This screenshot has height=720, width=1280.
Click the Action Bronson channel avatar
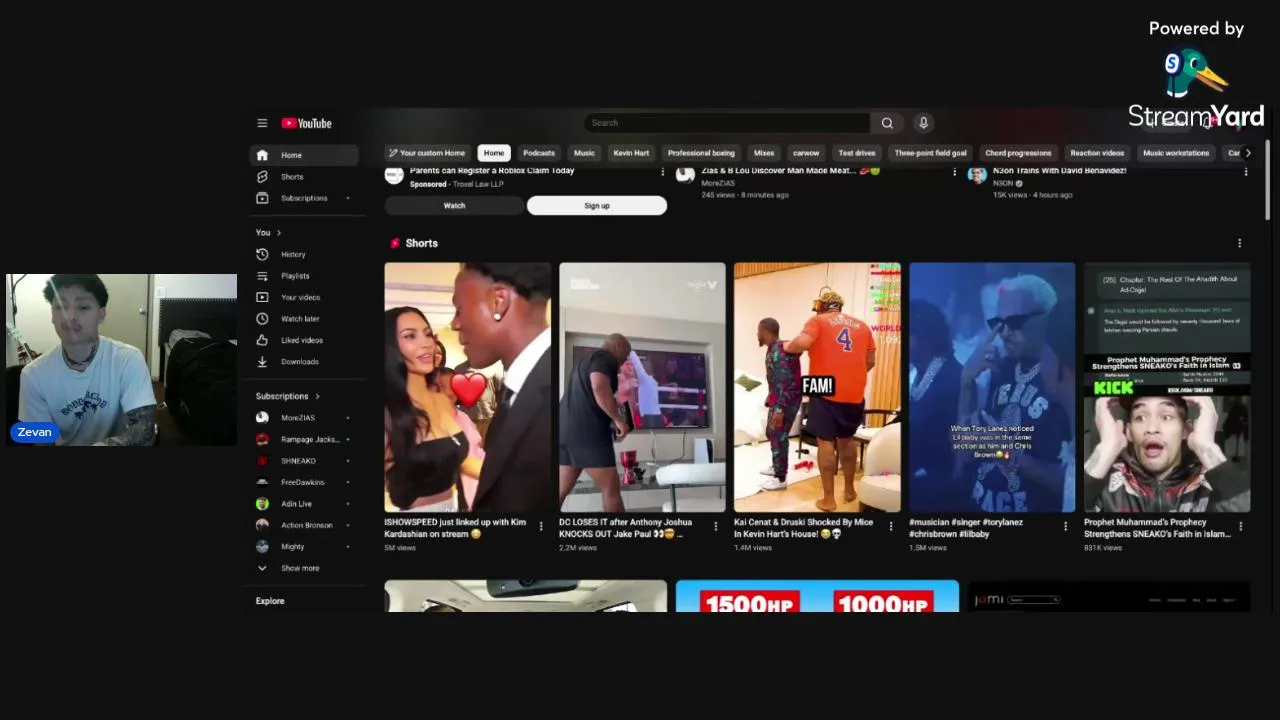[x=262, y=525]
